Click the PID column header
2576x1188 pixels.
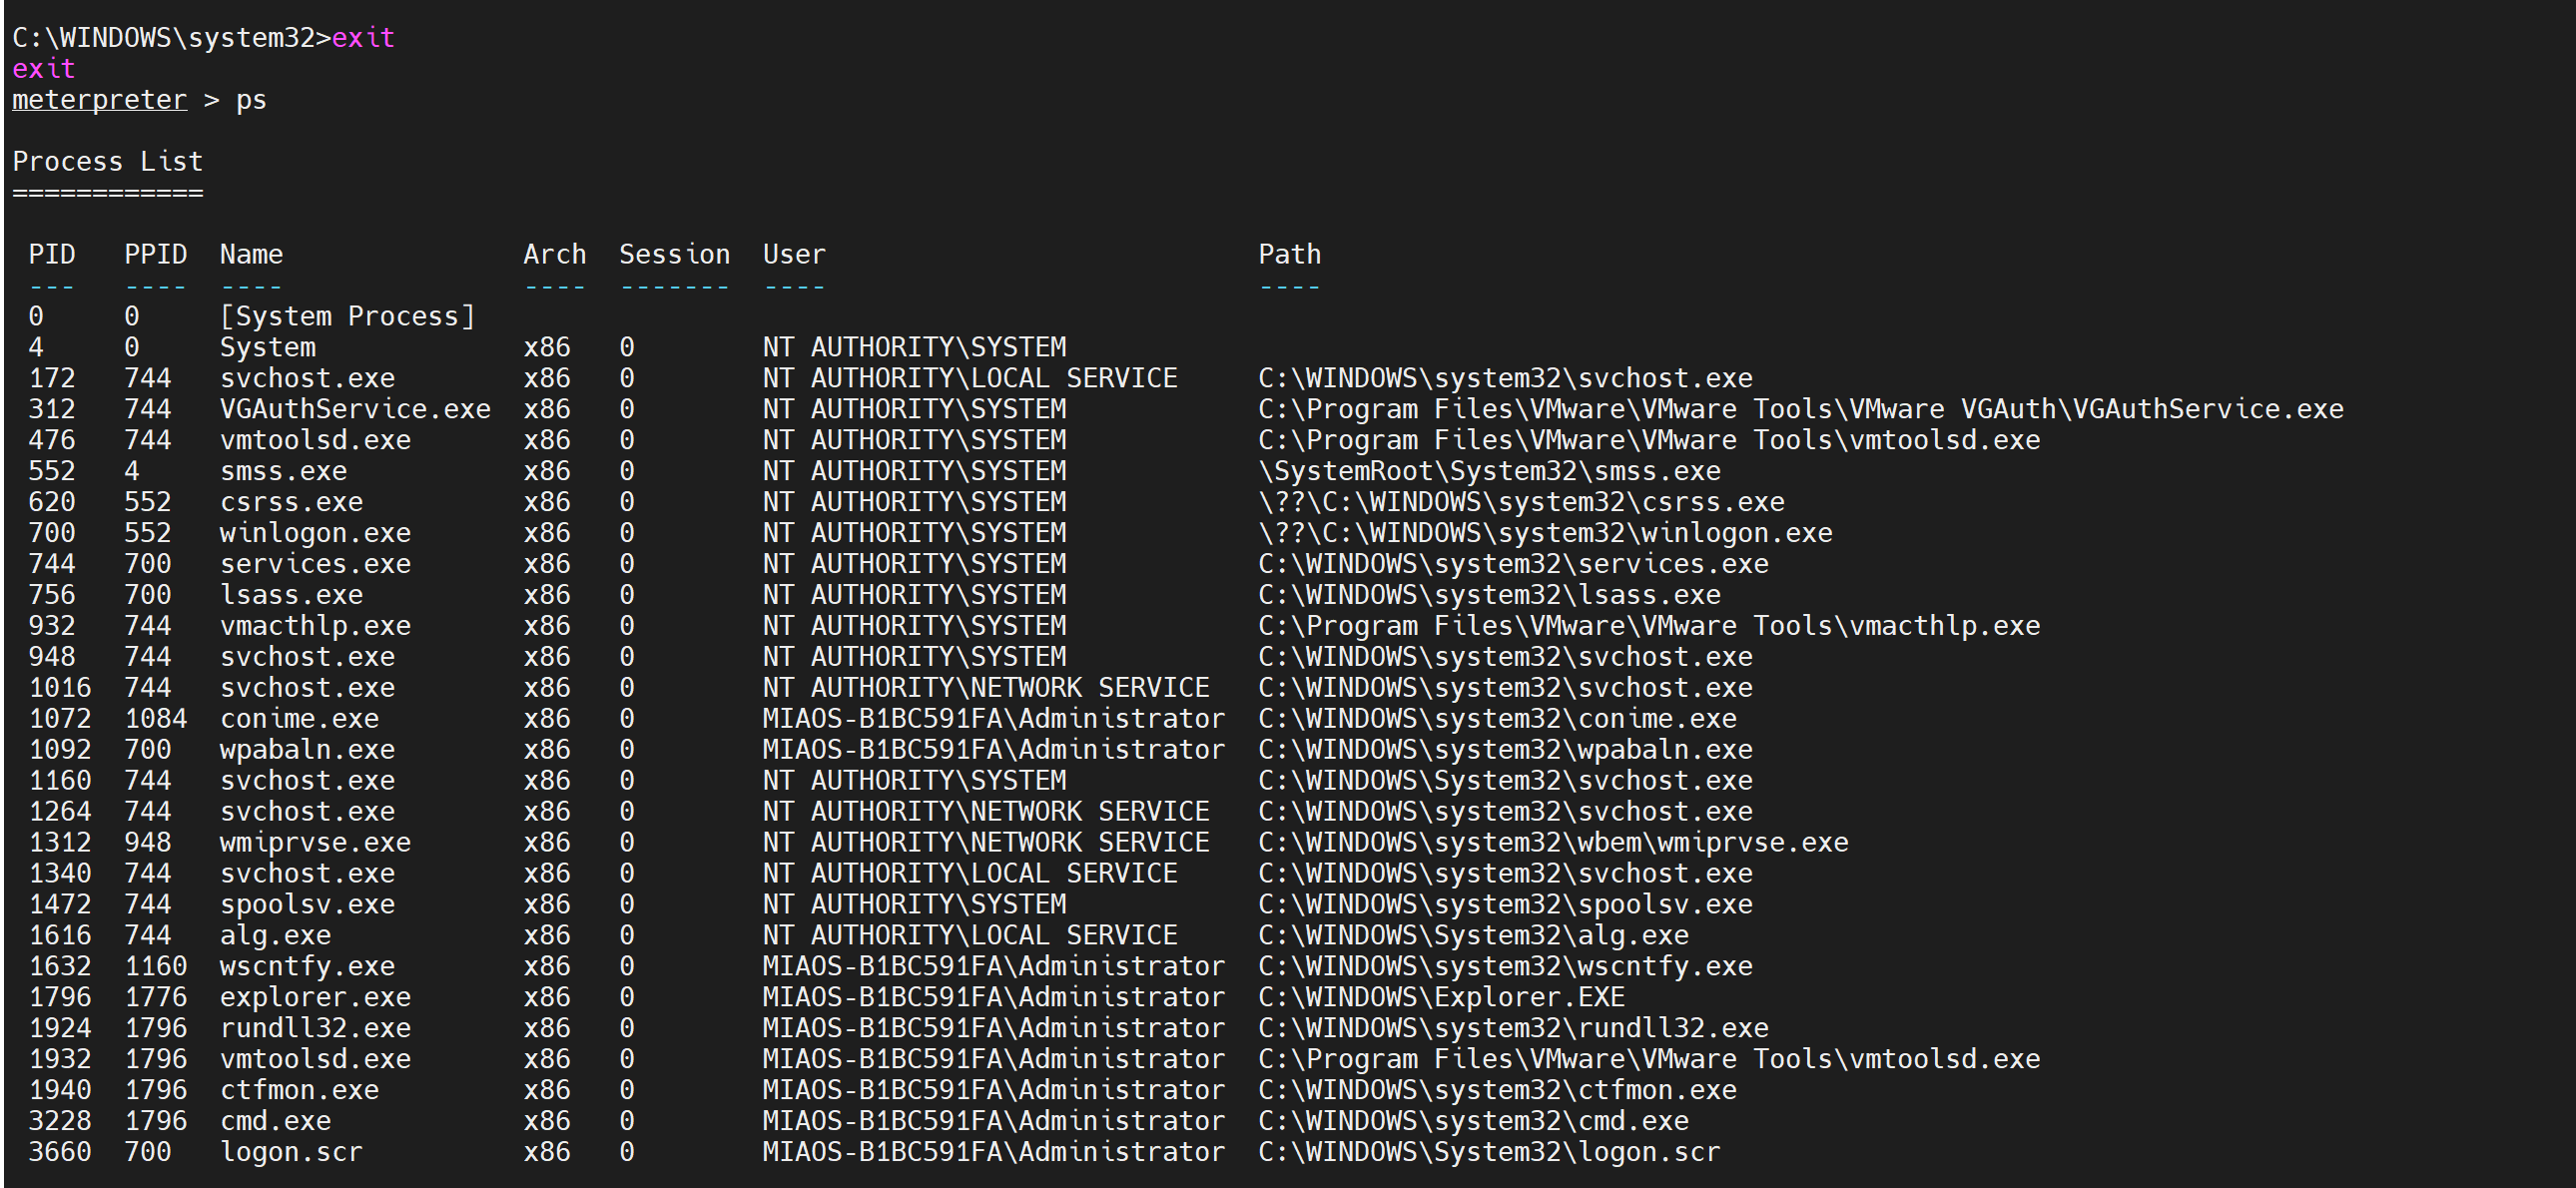coord(51,254)
